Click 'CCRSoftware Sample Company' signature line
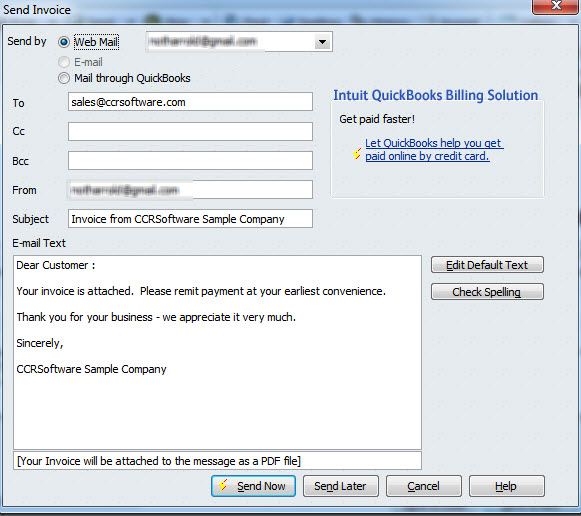Screen dimensions: 581x516 click(x=92, y=369)
